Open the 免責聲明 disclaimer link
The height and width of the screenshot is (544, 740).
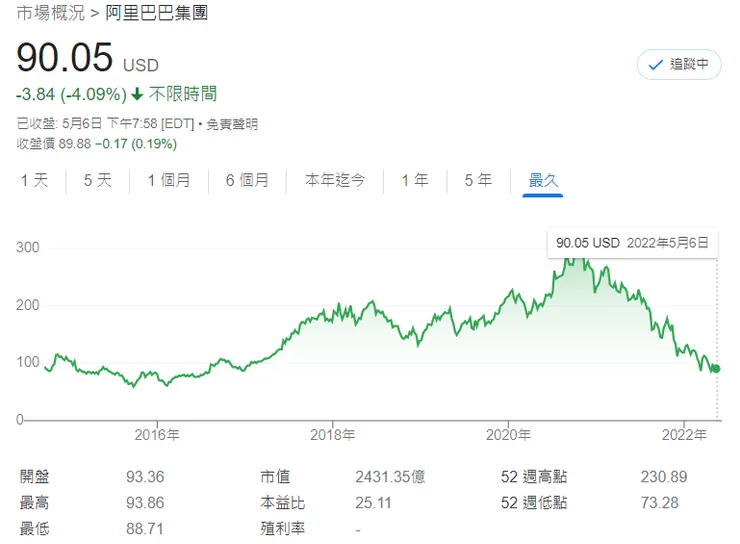click(x=232, y=124)
